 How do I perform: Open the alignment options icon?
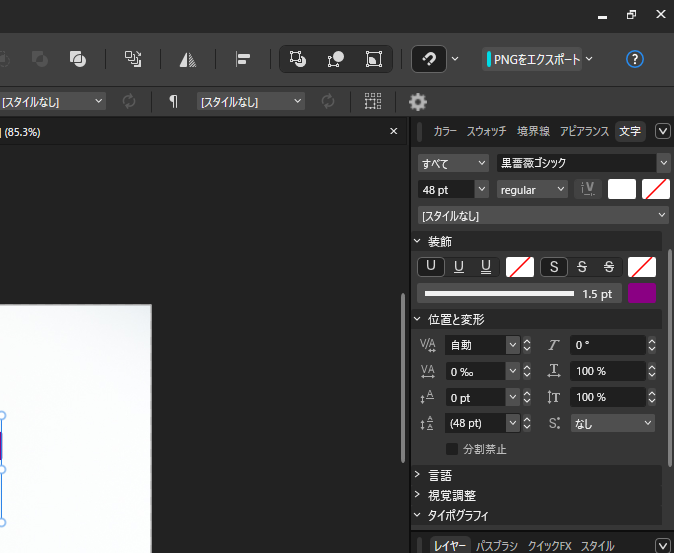point(242,59)
